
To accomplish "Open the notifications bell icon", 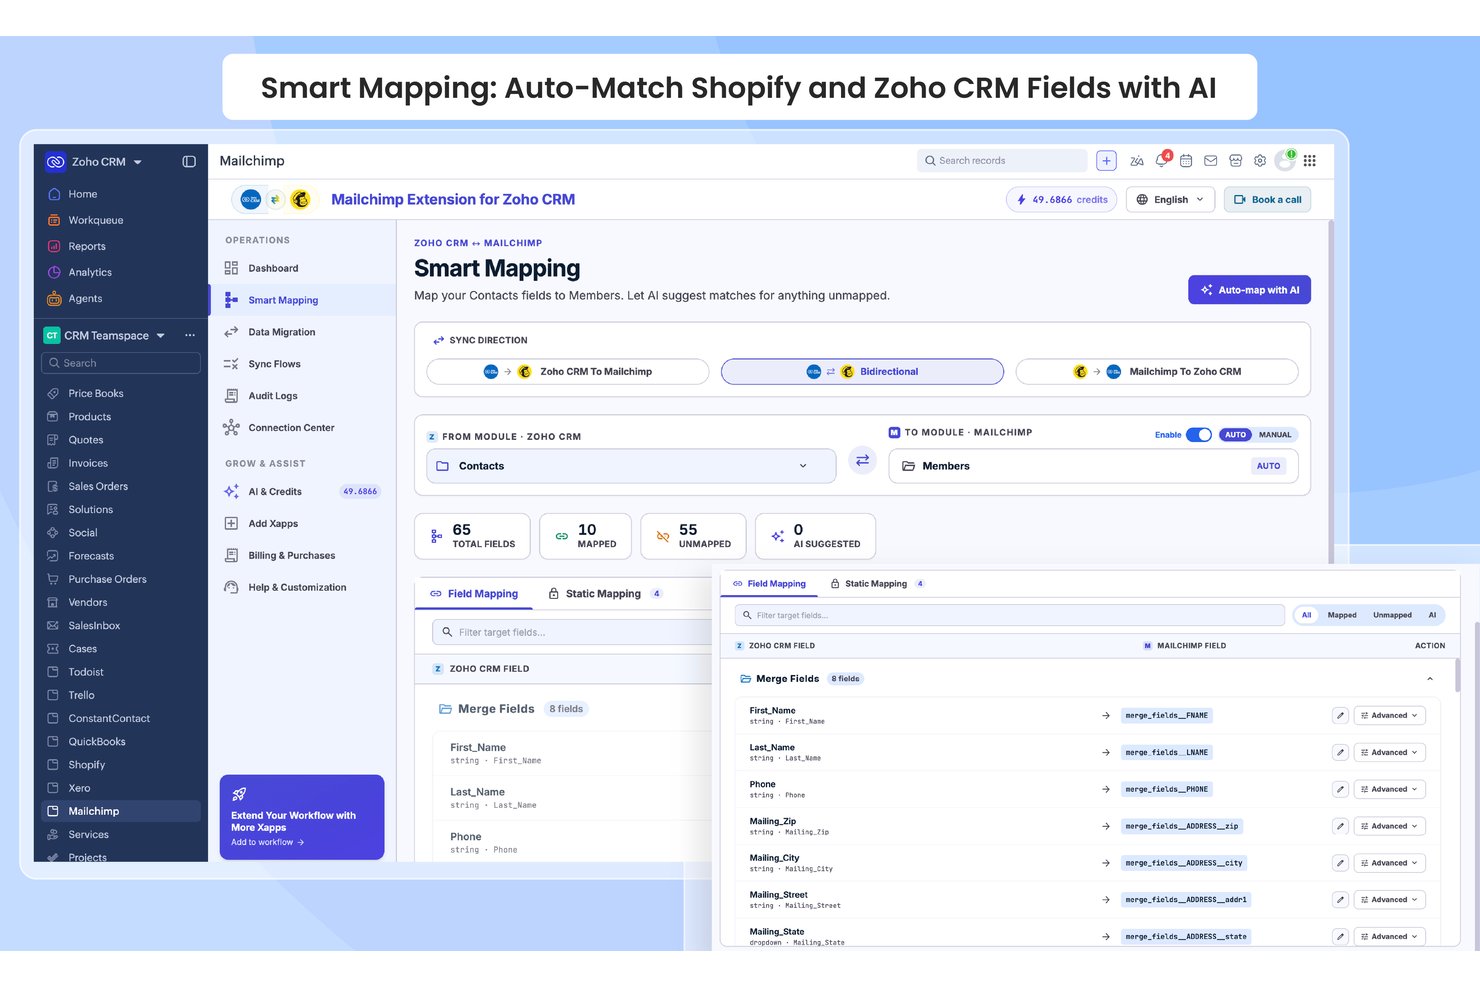I will click(x=1161, y=160).
